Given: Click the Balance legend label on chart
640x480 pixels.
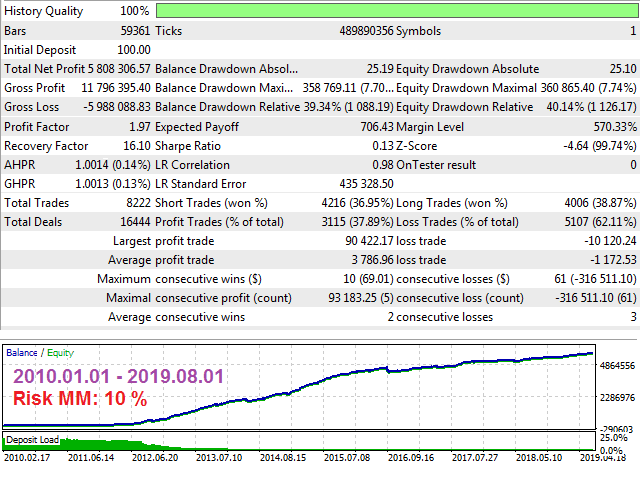Looking at the screenshot, I should pos(23,353).
